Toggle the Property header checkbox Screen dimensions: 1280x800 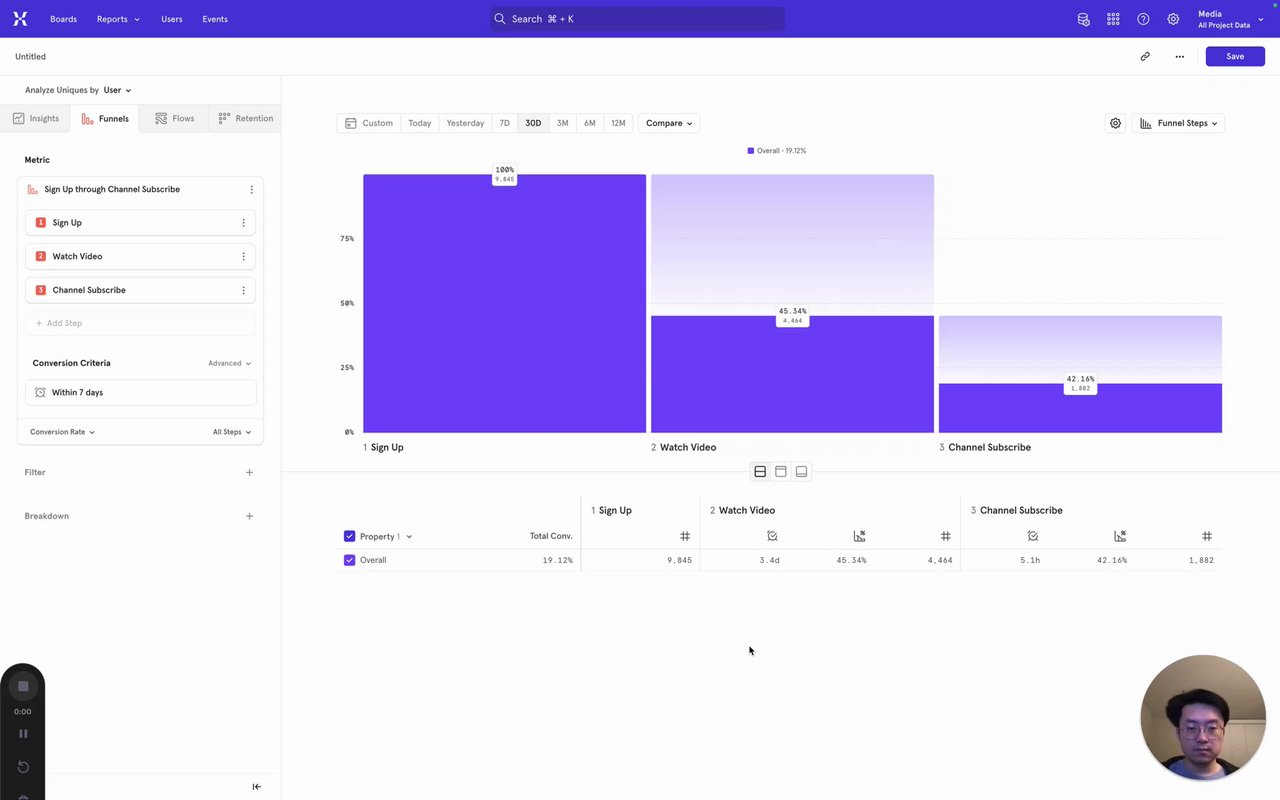click(x=349, y=536)
